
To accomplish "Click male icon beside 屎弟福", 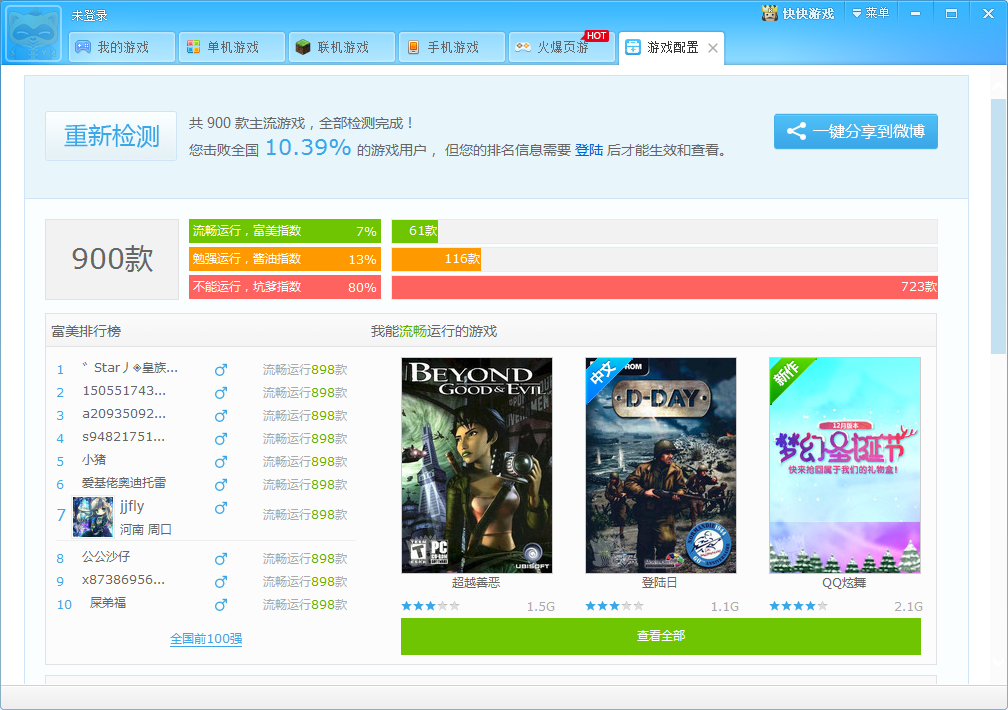I will coord(220,605).
